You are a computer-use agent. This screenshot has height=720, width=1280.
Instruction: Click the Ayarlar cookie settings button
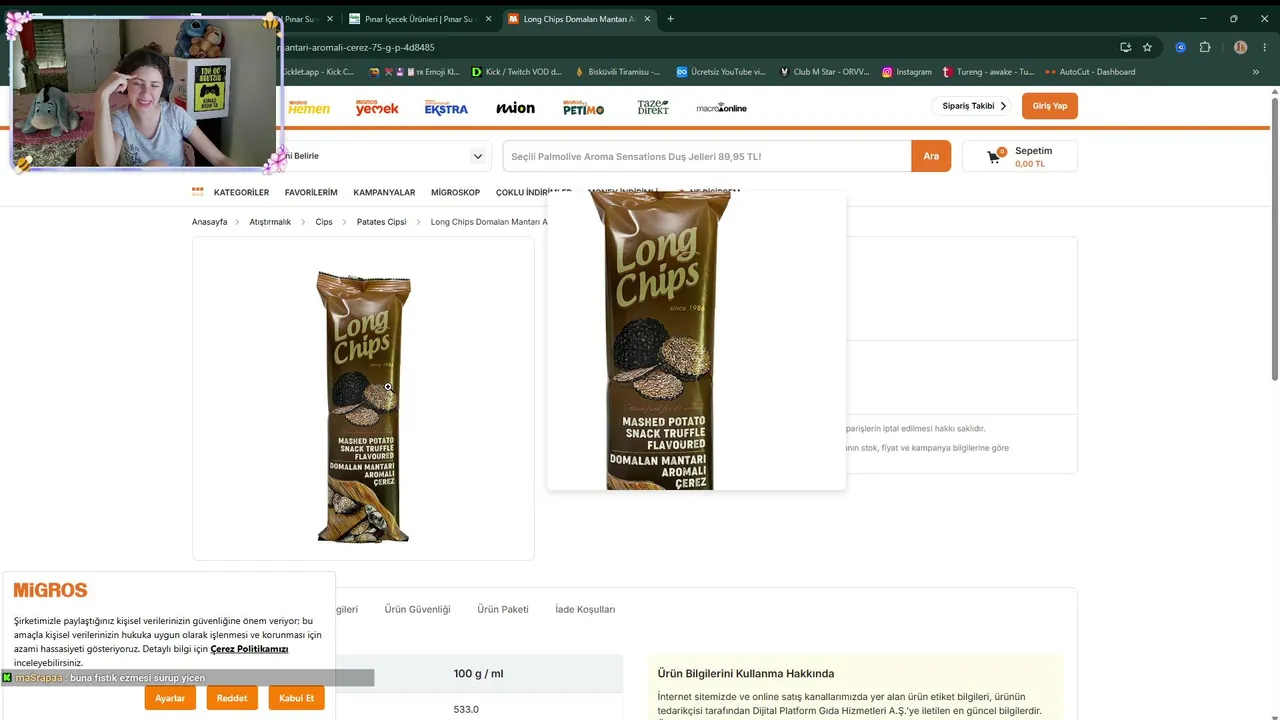coord(170,698)
